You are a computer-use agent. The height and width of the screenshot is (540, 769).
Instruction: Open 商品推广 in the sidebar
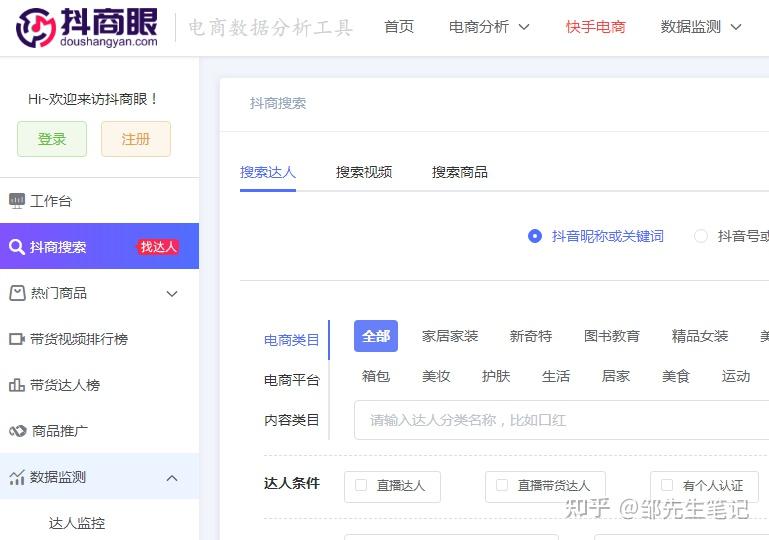tap(99, 431)
